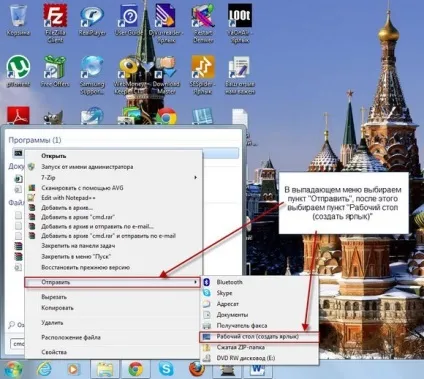Choose Открыть in the context menu
The height and width of the screenshot is (379, 424).
click(113, 156)
